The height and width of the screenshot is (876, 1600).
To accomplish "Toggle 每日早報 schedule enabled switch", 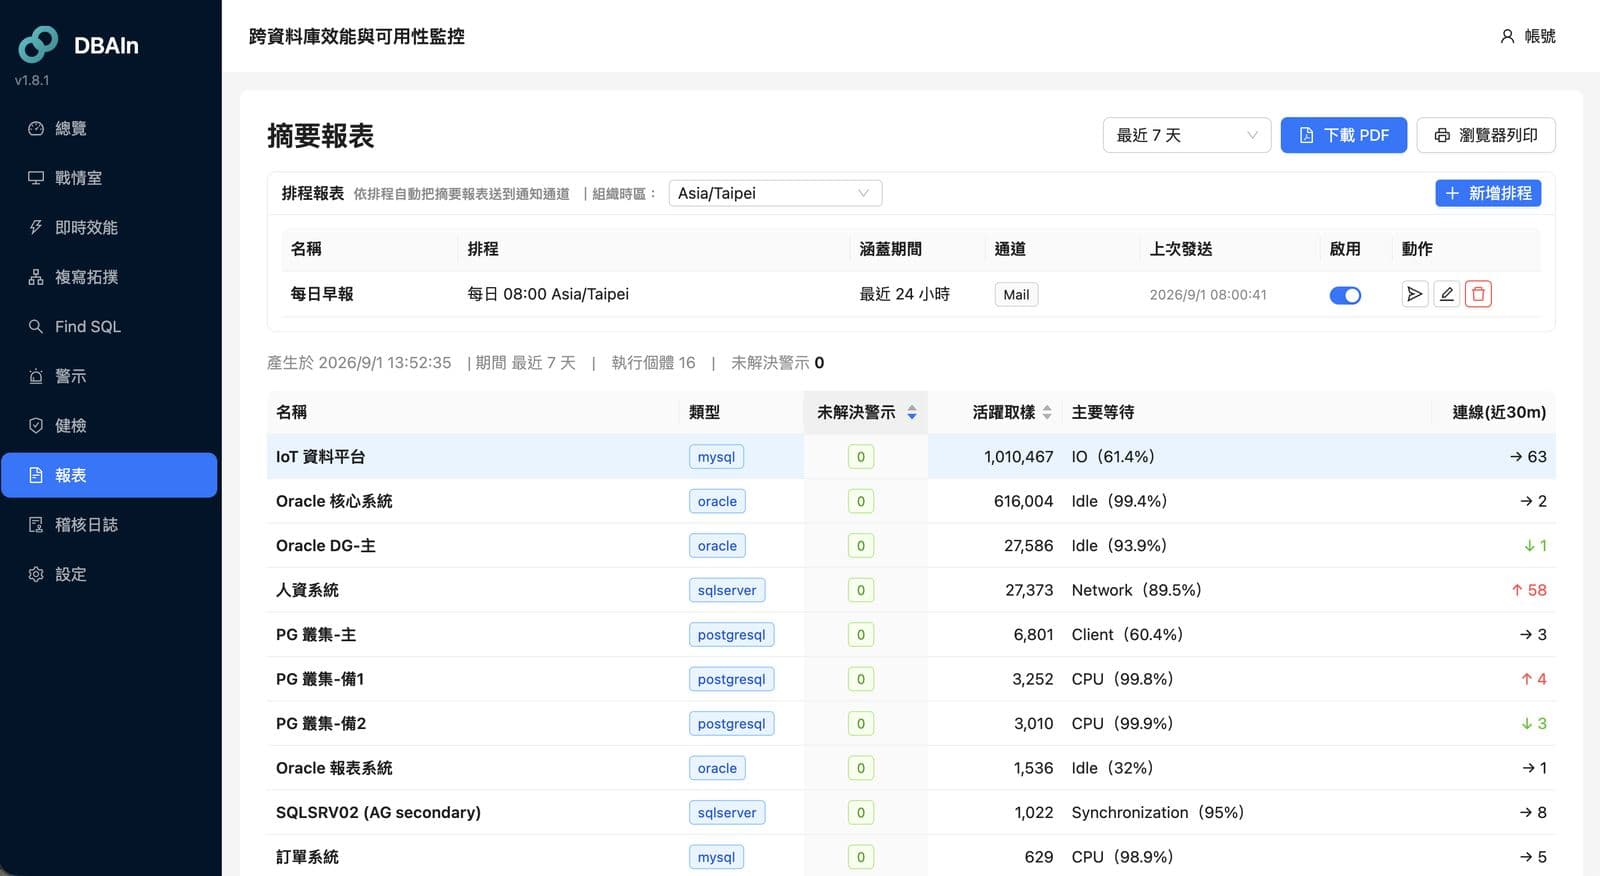I will [x=1345, y=295].
